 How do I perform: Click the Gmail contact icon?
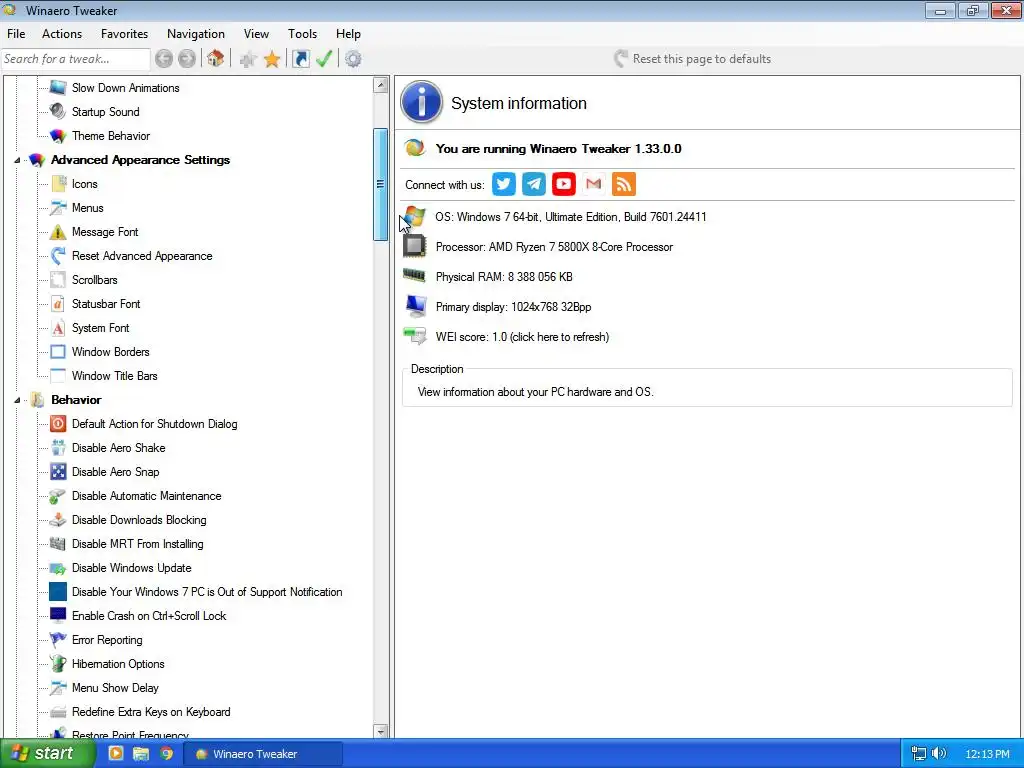pos(594,184)
